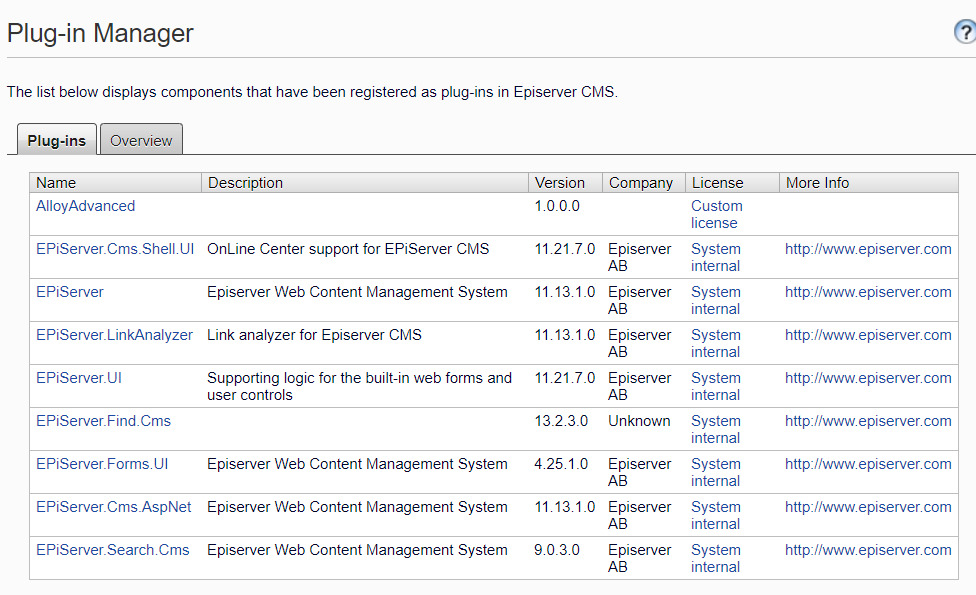Open the AlloyAdvanced plug-in

85,206
